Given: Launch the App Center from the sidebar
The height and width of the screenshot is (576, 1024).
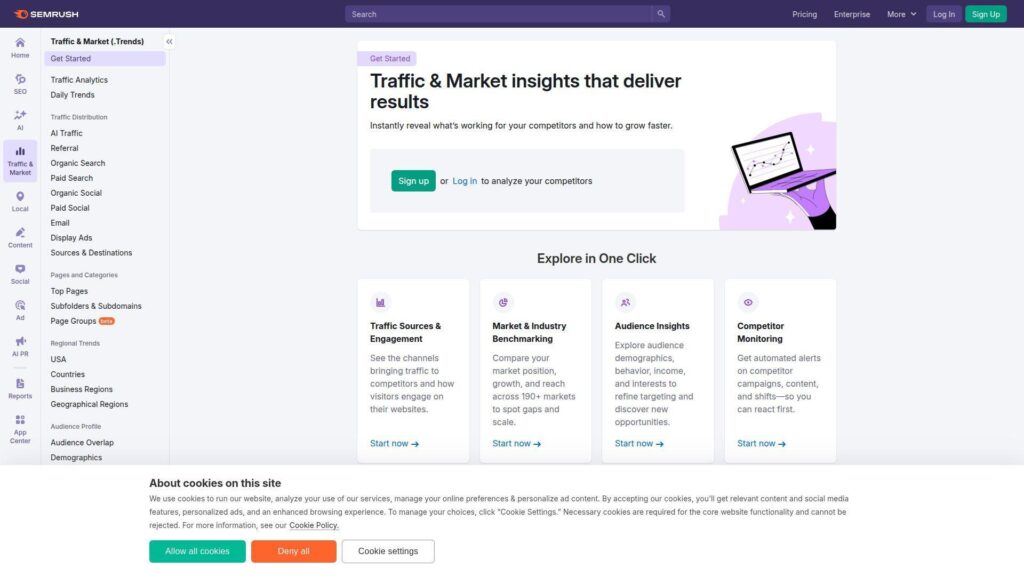Looking at the screenshot, I should point(19,426).
